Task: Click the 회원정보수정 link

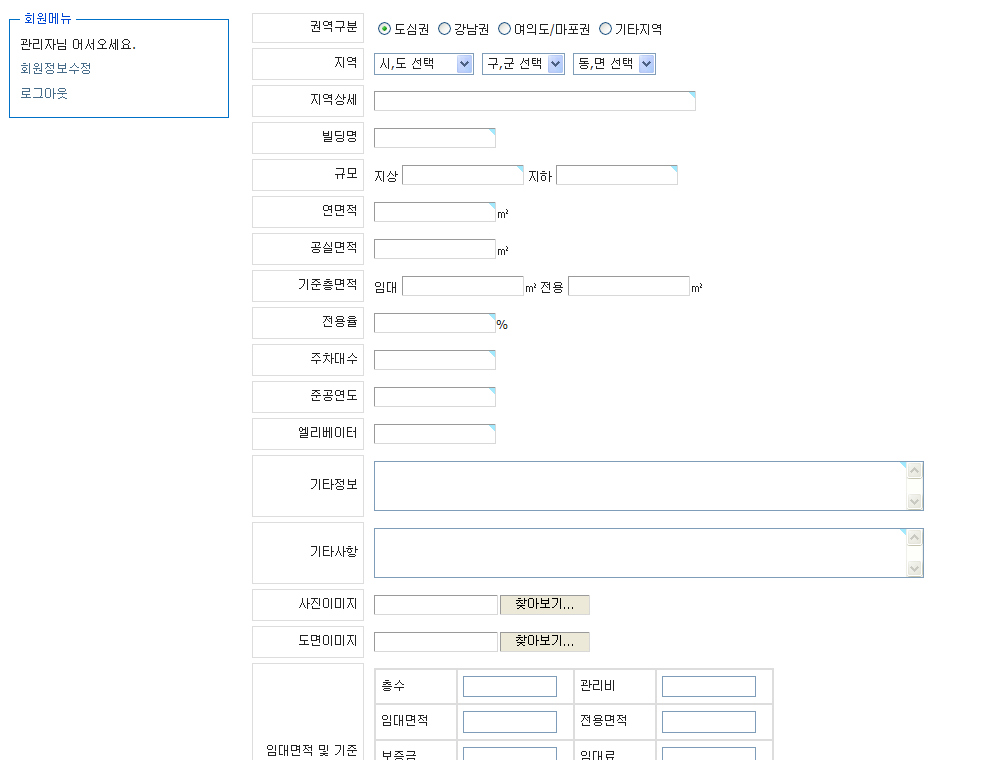Action: [56, 69]
